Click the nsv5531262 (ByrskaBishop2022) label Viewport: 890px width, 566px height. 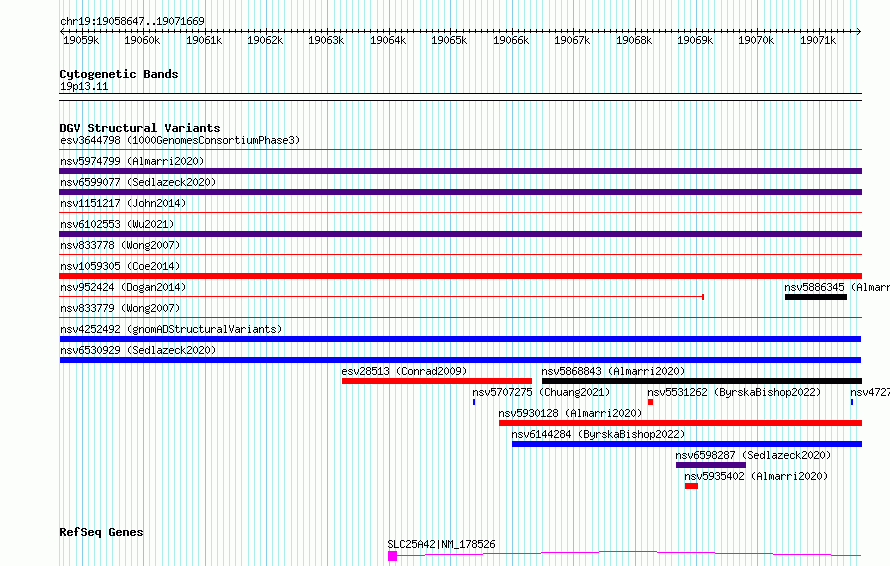(734, 392)
